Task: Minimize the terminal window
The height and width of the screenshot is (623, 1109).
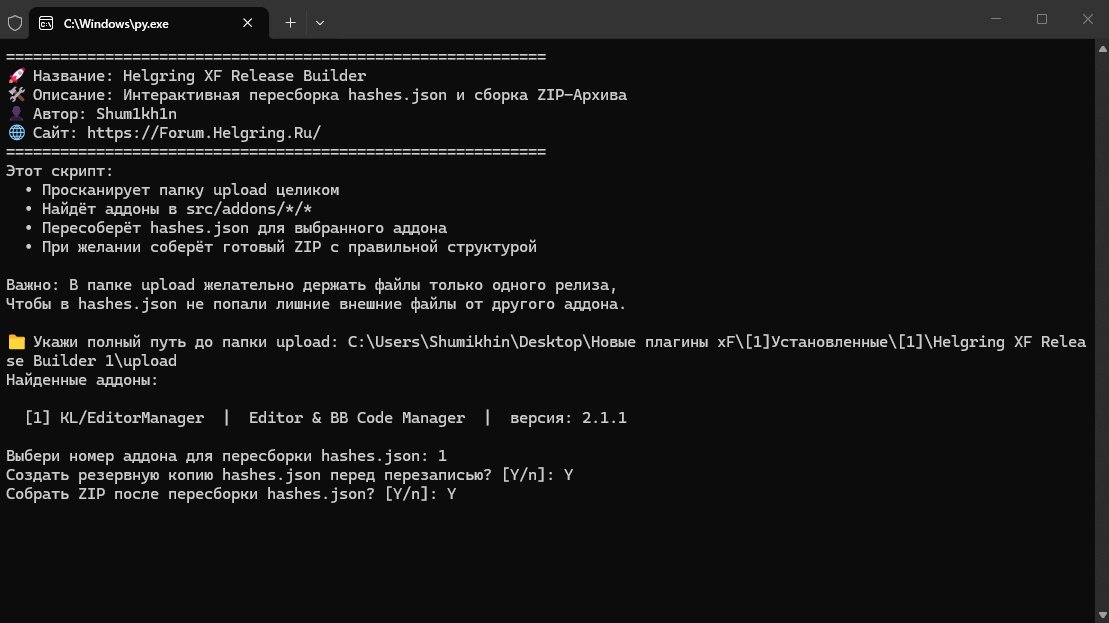Action: [x=996, y=19]
